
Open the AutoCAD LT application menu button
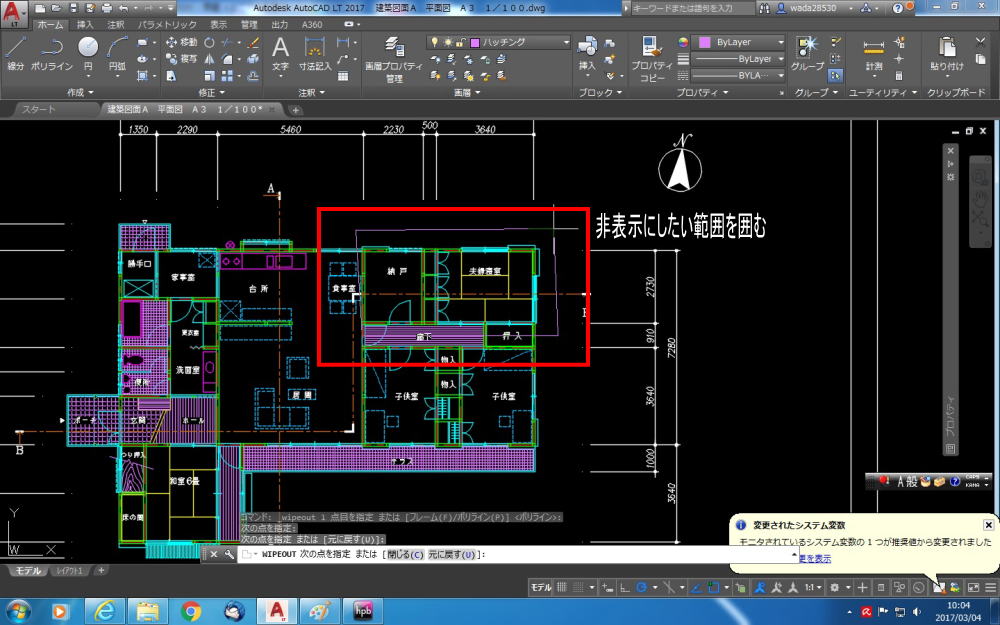[x=14, y=14]
